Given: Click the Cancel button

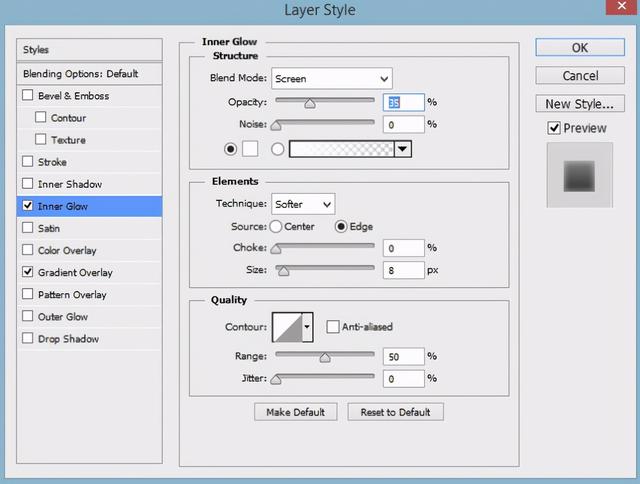Looking at the screenshot, I should 580,75.
